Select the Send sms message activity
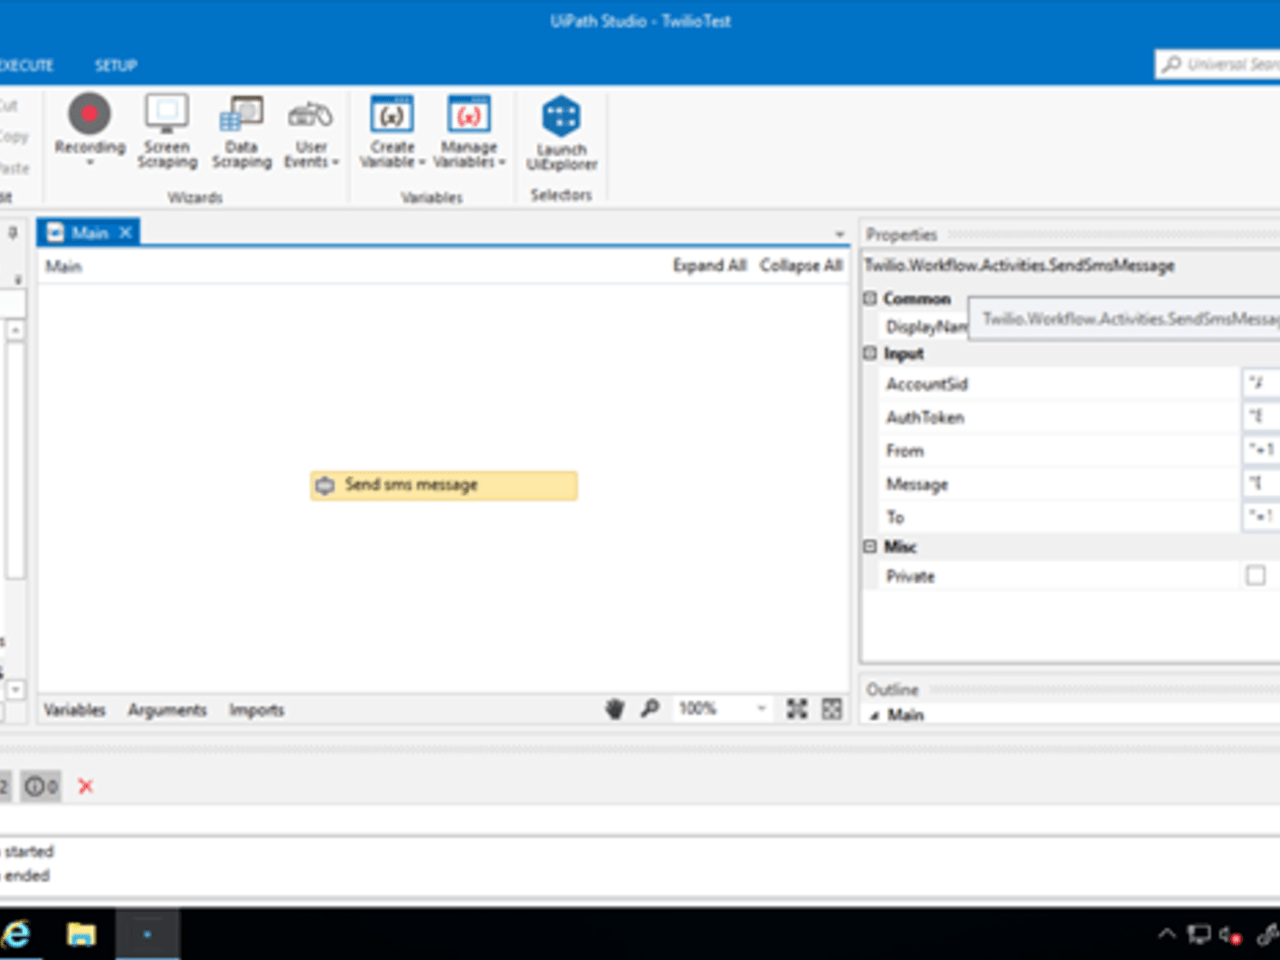The image size is (1280, 960). click(x=444, y=486)
